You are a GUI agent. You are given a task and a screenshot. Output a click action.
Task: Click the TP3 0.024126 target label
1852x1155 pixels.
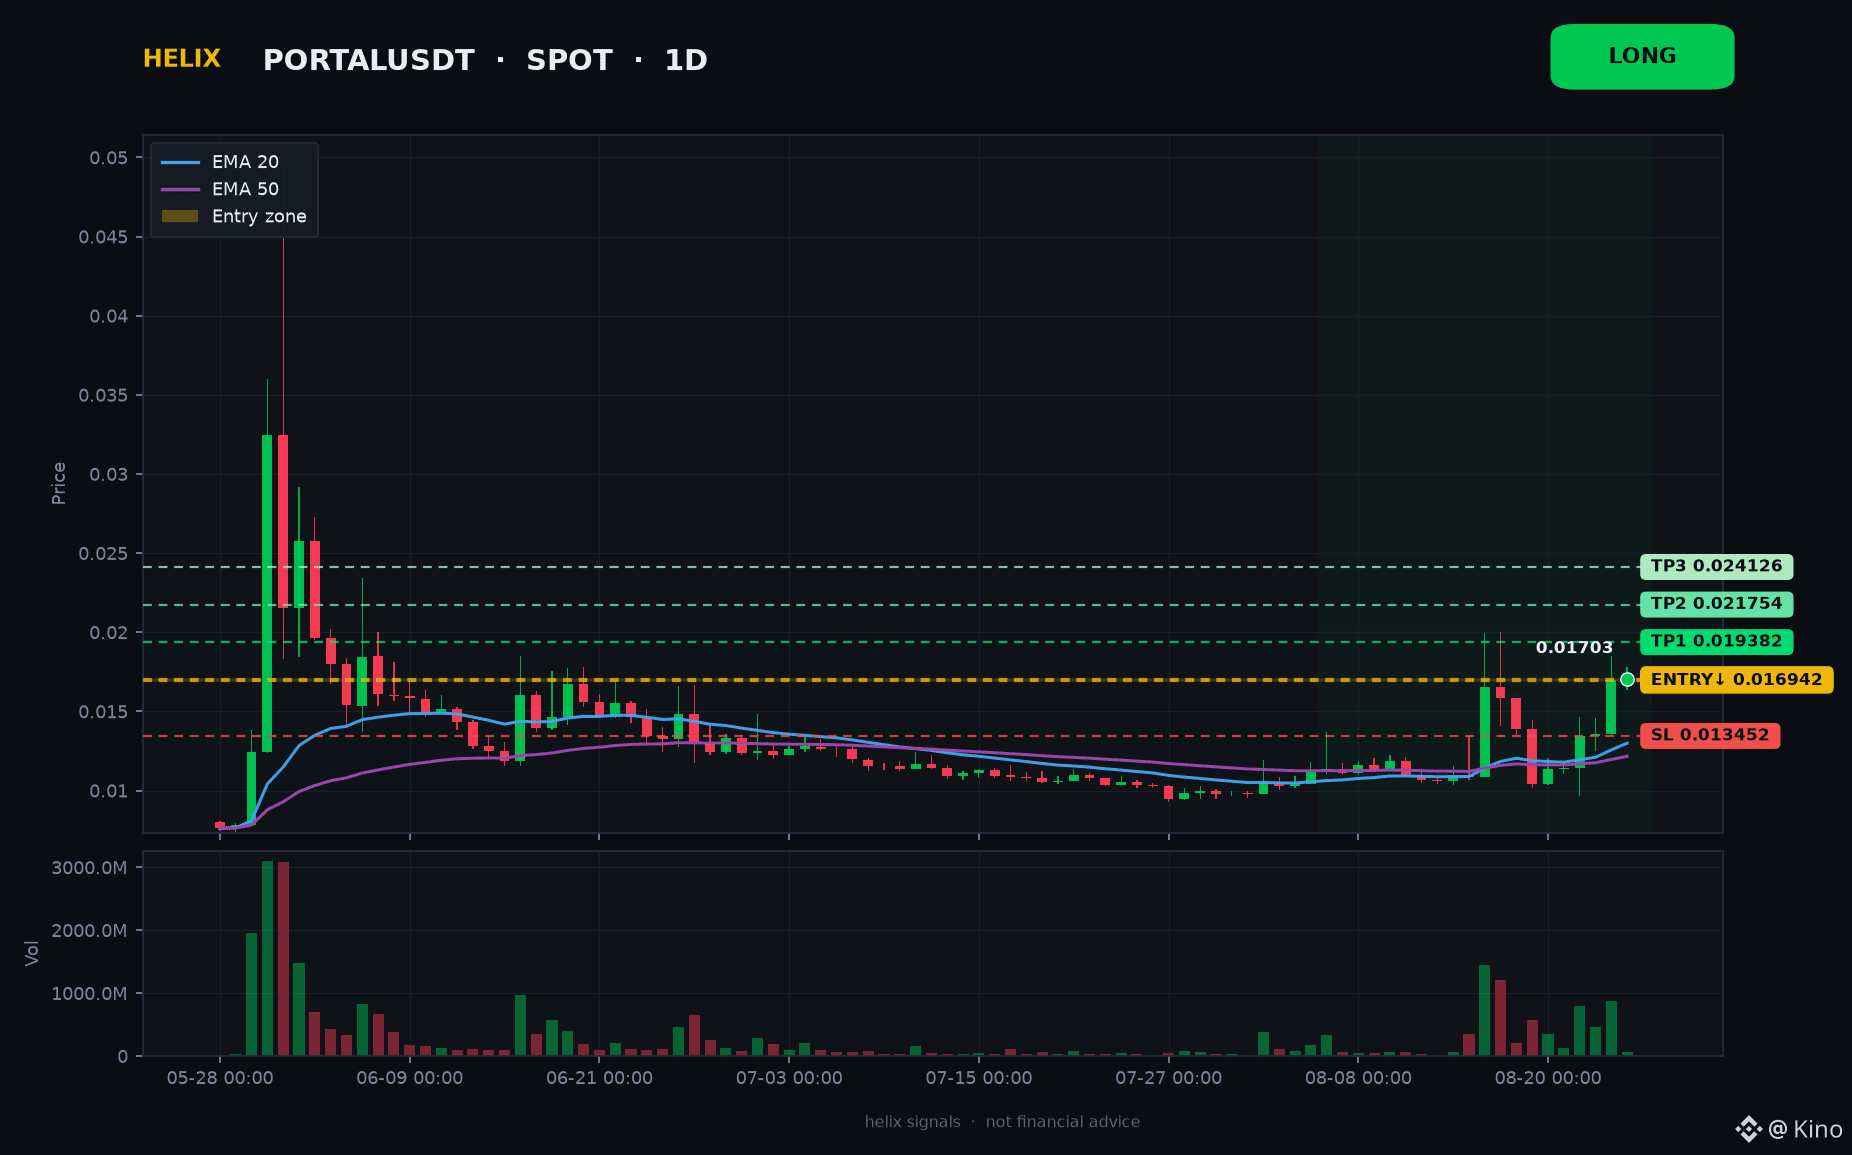(x=1716, y=567)
